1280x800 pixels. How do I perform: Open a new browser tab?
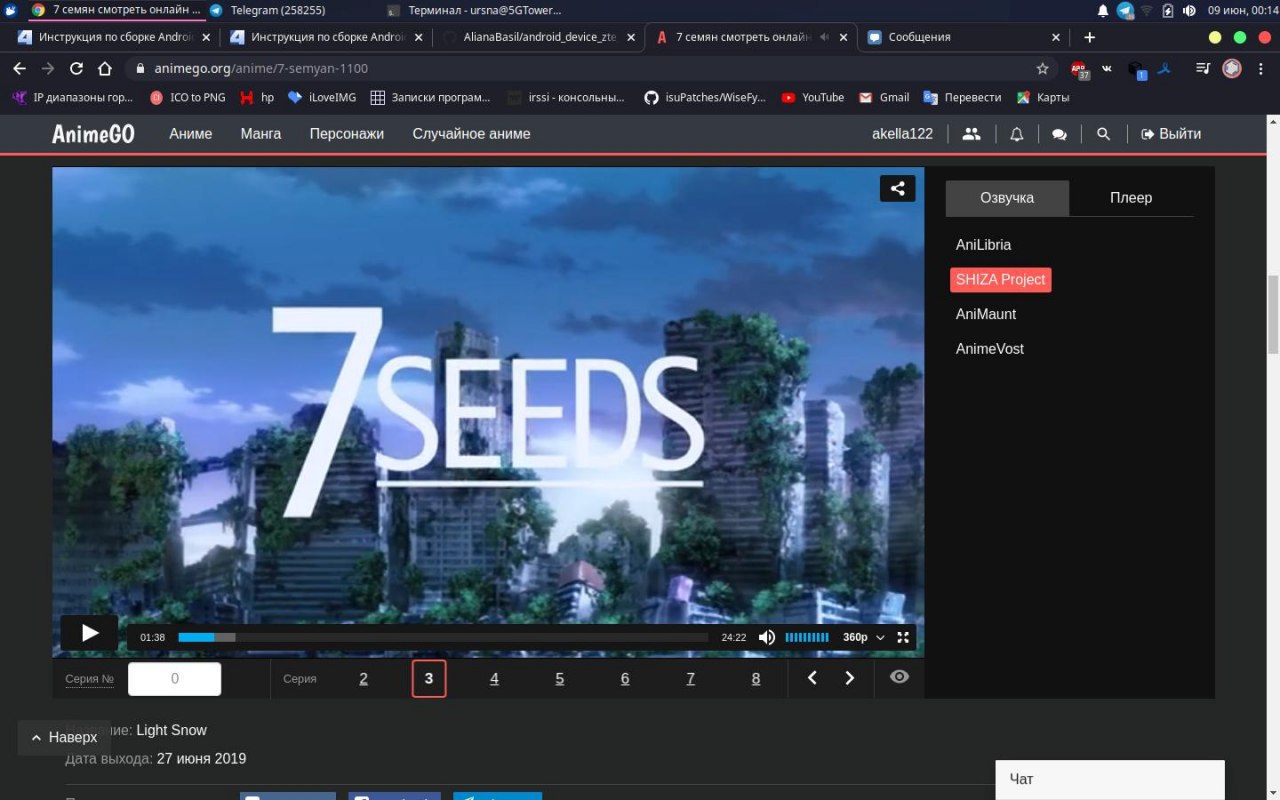point(1089,37)
